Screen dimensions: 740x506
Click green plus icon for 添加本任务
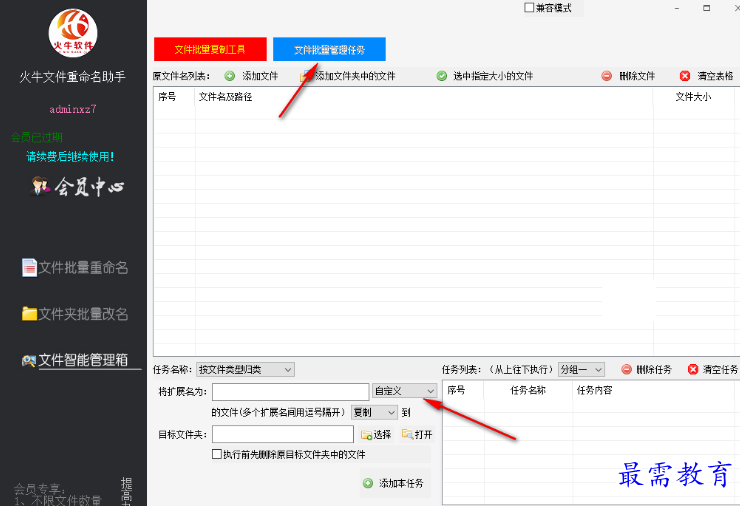coord(368,483)
